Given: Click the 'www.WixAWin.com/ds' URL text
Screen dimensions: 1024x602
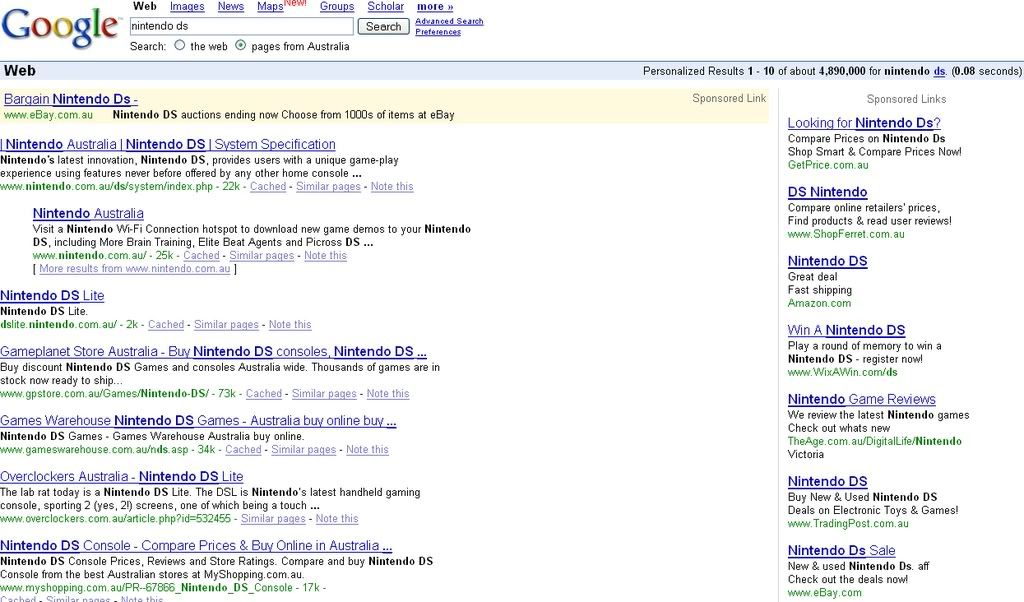Looking at the screenshot, I should click(x=842, y=372).
